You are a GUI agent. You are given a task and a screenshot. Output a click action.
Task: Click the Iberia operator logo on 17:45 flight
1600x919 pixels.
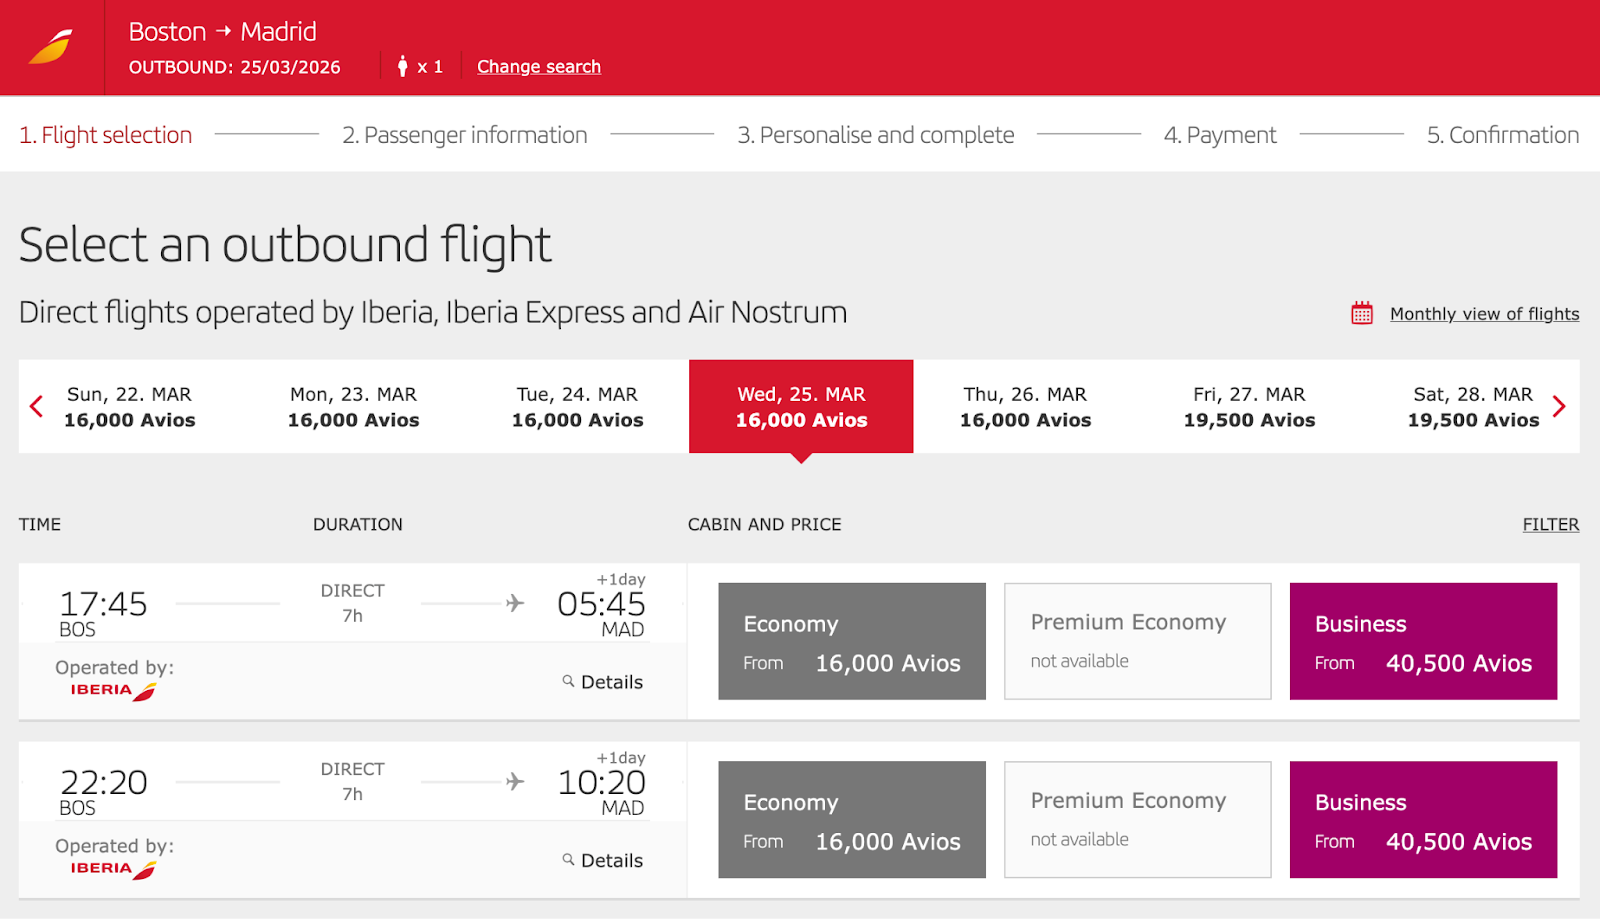113,691
